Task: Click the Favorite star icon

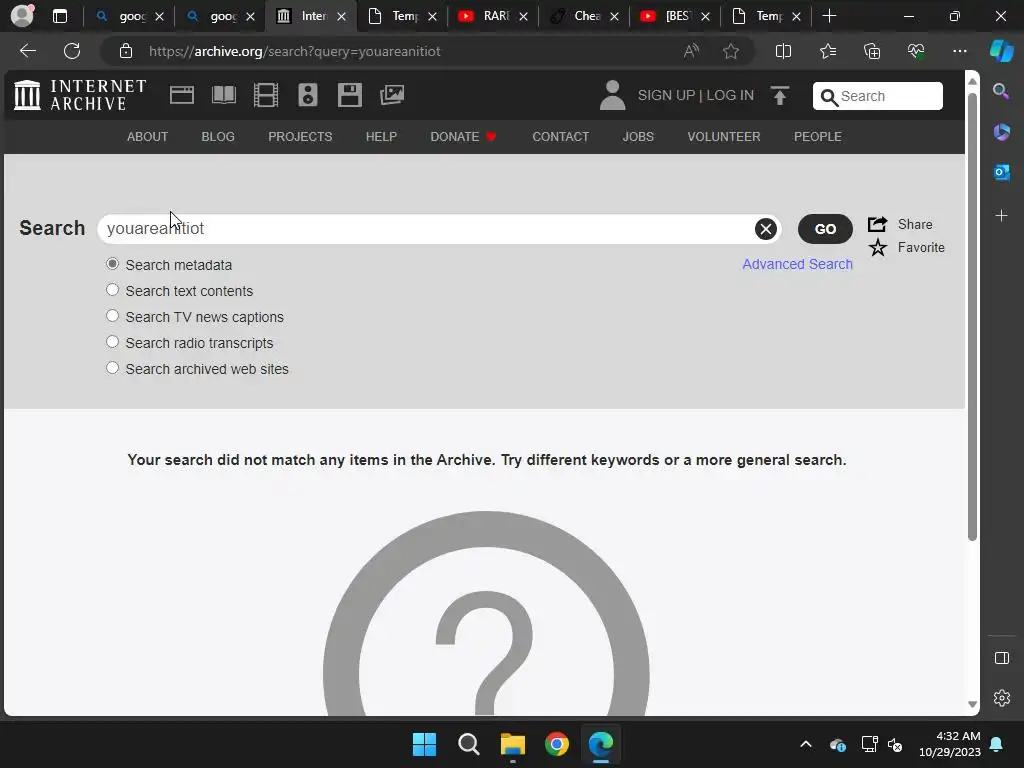Action: point(878,248)
